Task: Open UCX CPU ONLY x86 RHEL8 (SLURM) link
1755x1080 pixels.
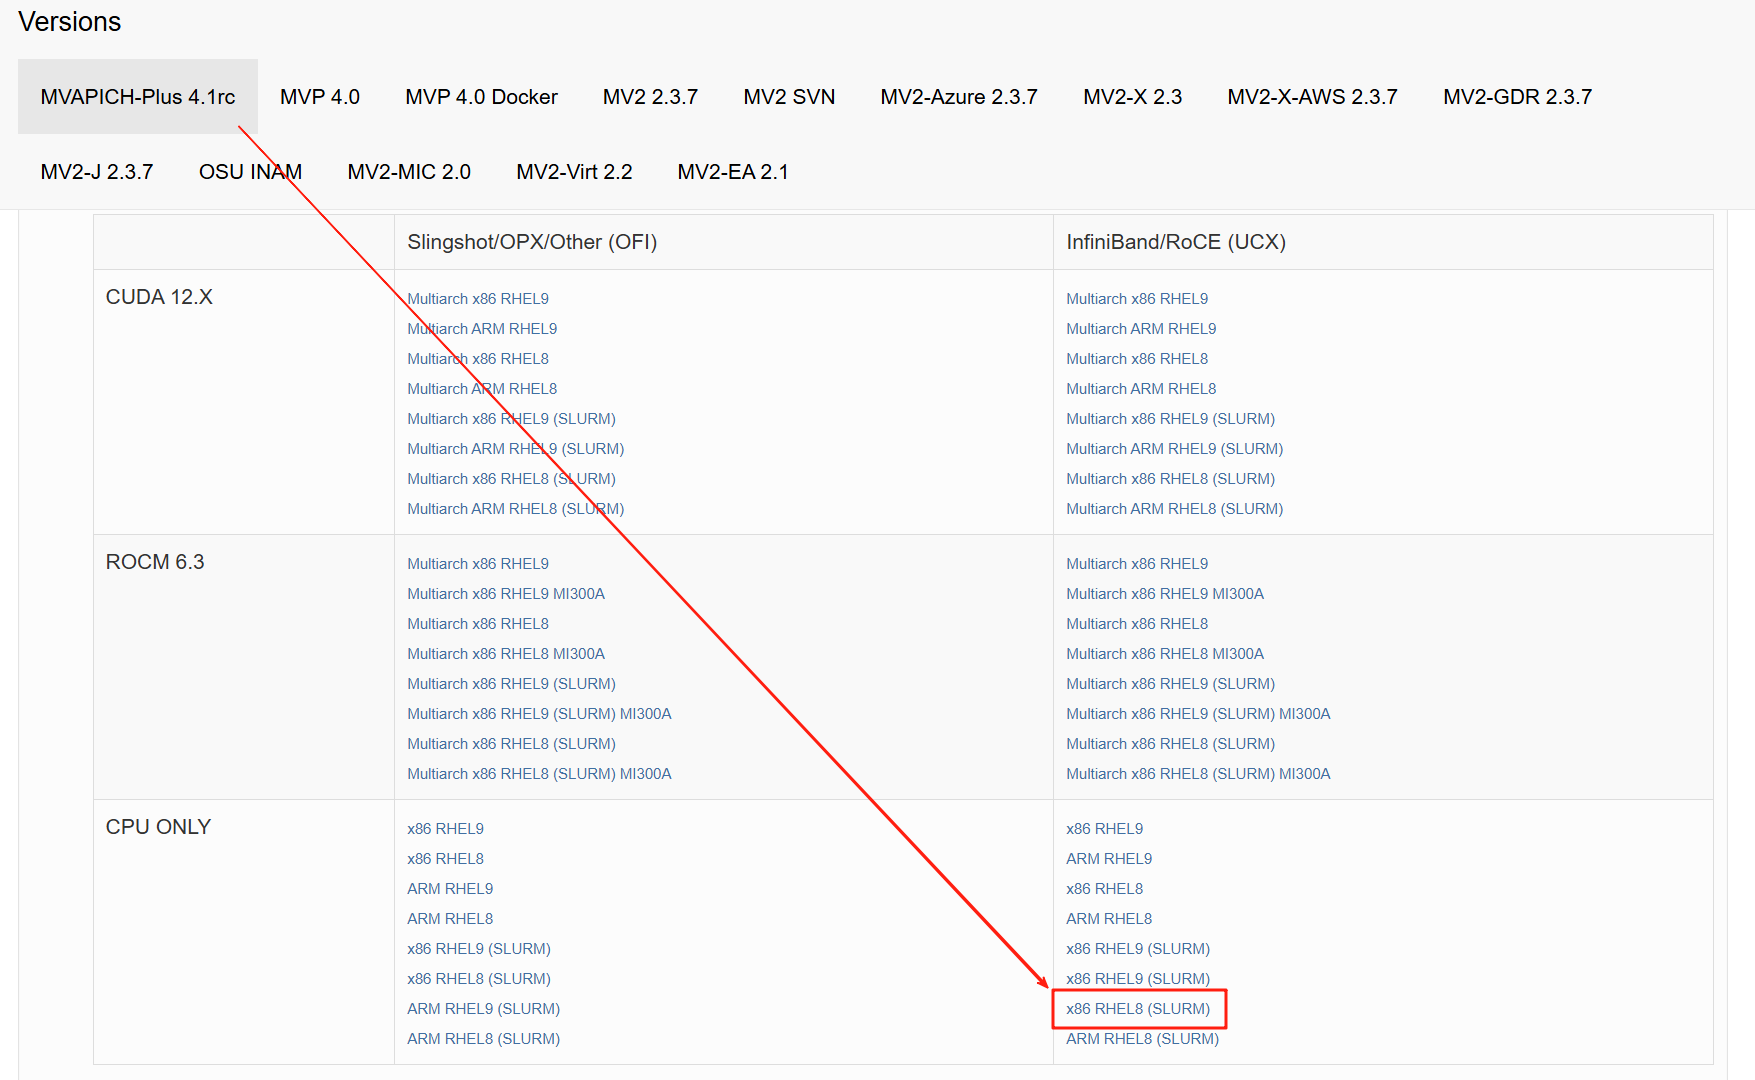Action: click(1138, 1009)
